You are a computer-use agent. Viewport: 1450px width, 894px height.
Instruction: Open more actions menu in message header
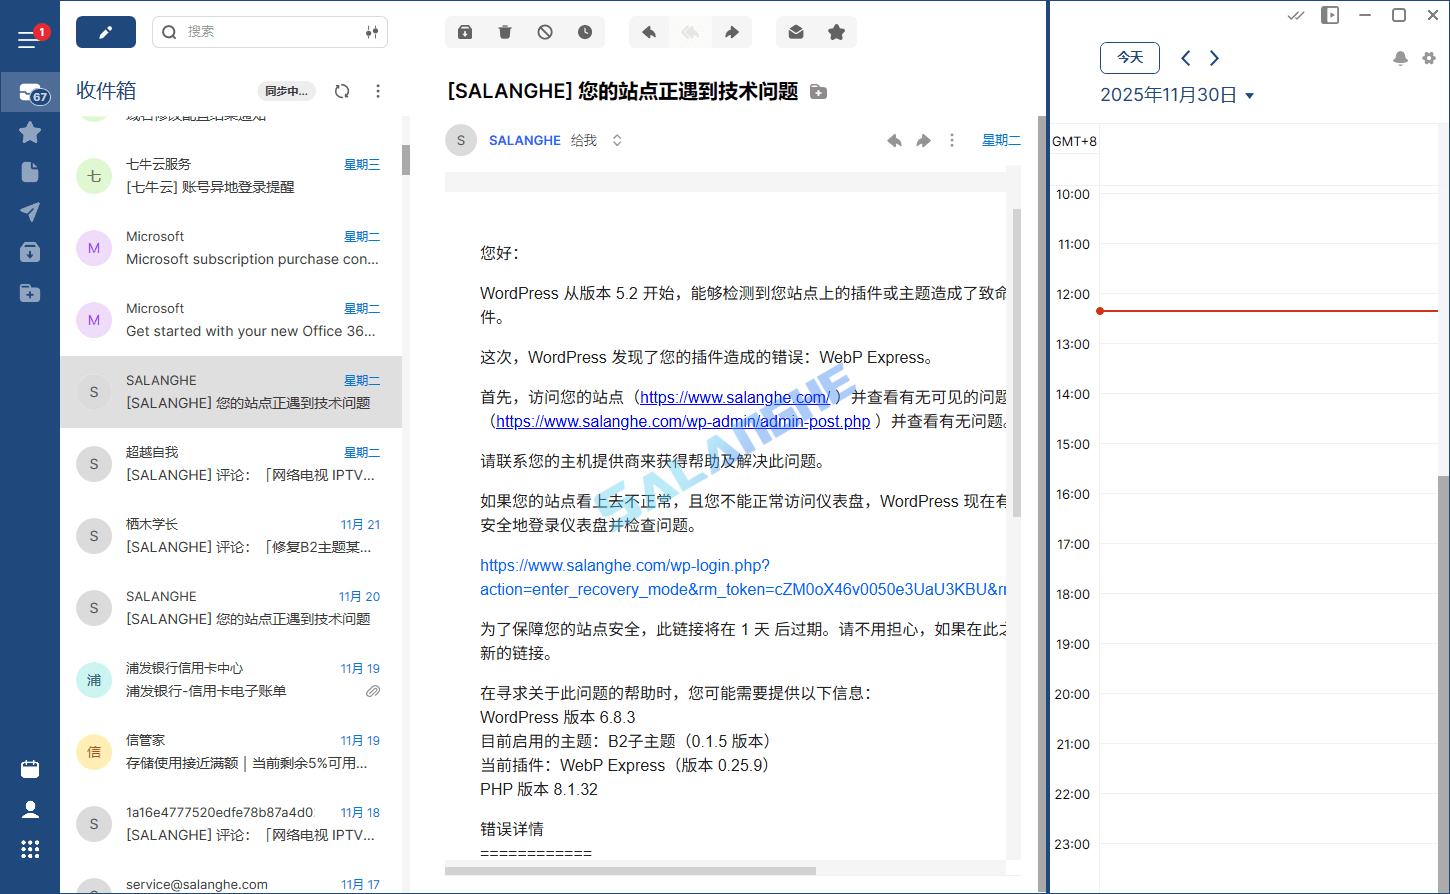pos(951,140)
